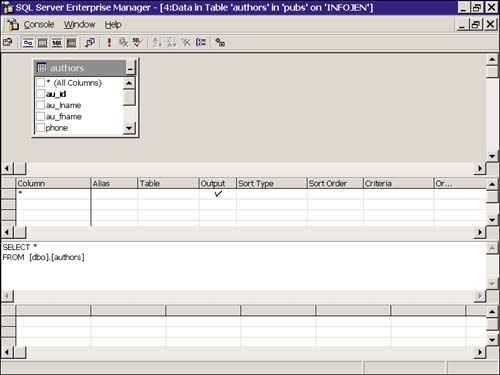This screenshot has height=375, width=500.
Task: Click the Verify SQL icon
Action: point(138,42)
